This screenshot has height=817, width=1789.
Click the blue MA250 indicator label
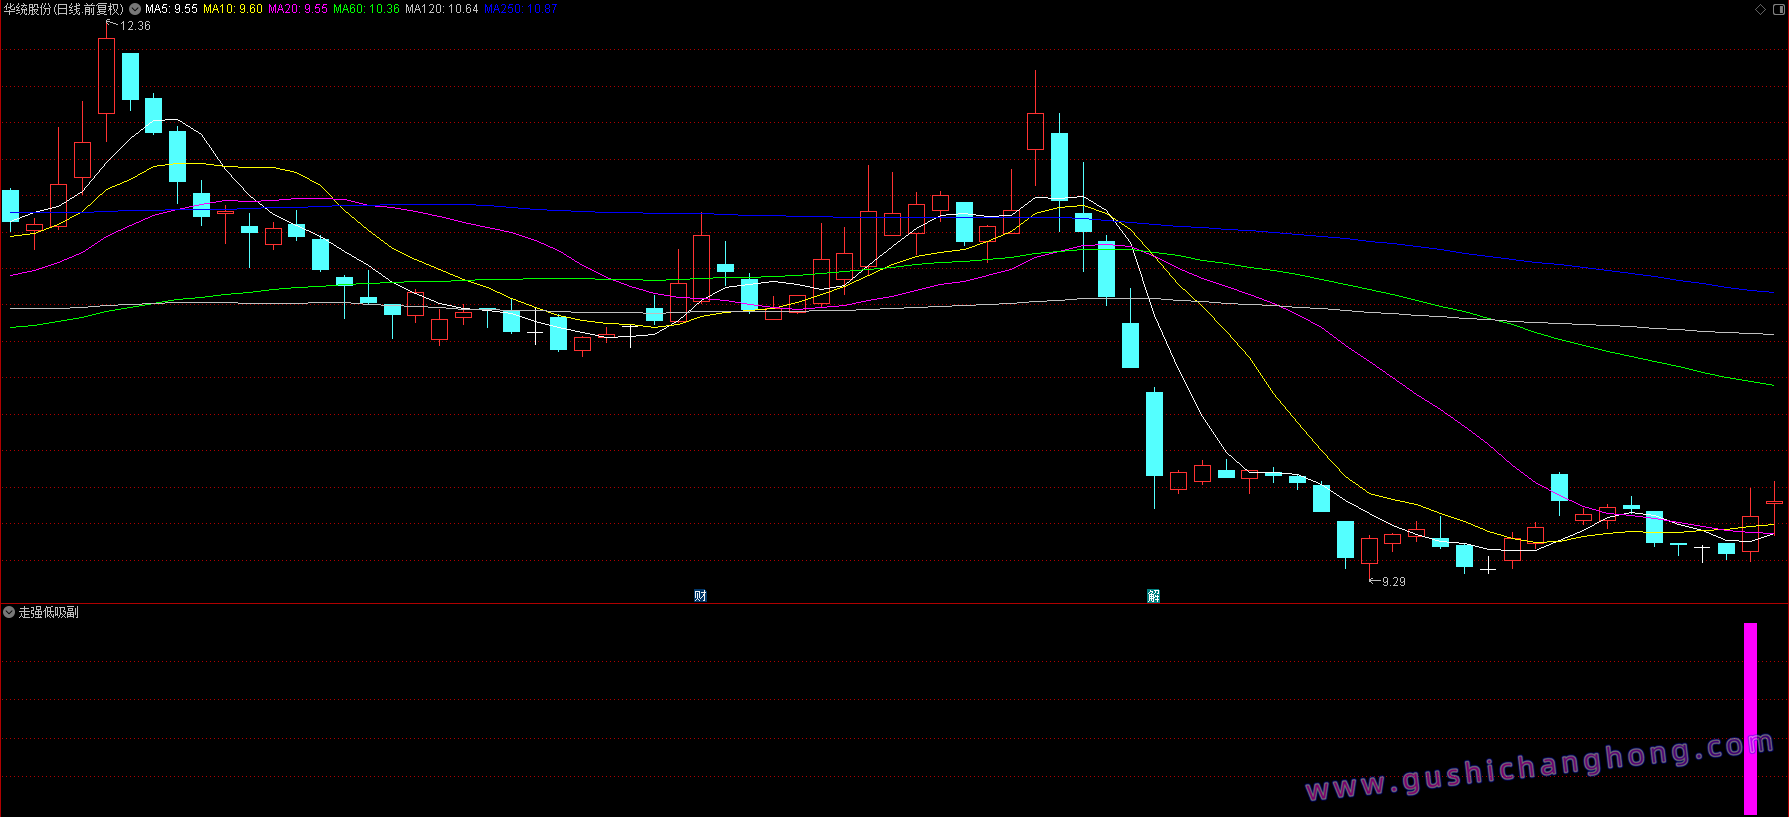(x=520, y=9)
